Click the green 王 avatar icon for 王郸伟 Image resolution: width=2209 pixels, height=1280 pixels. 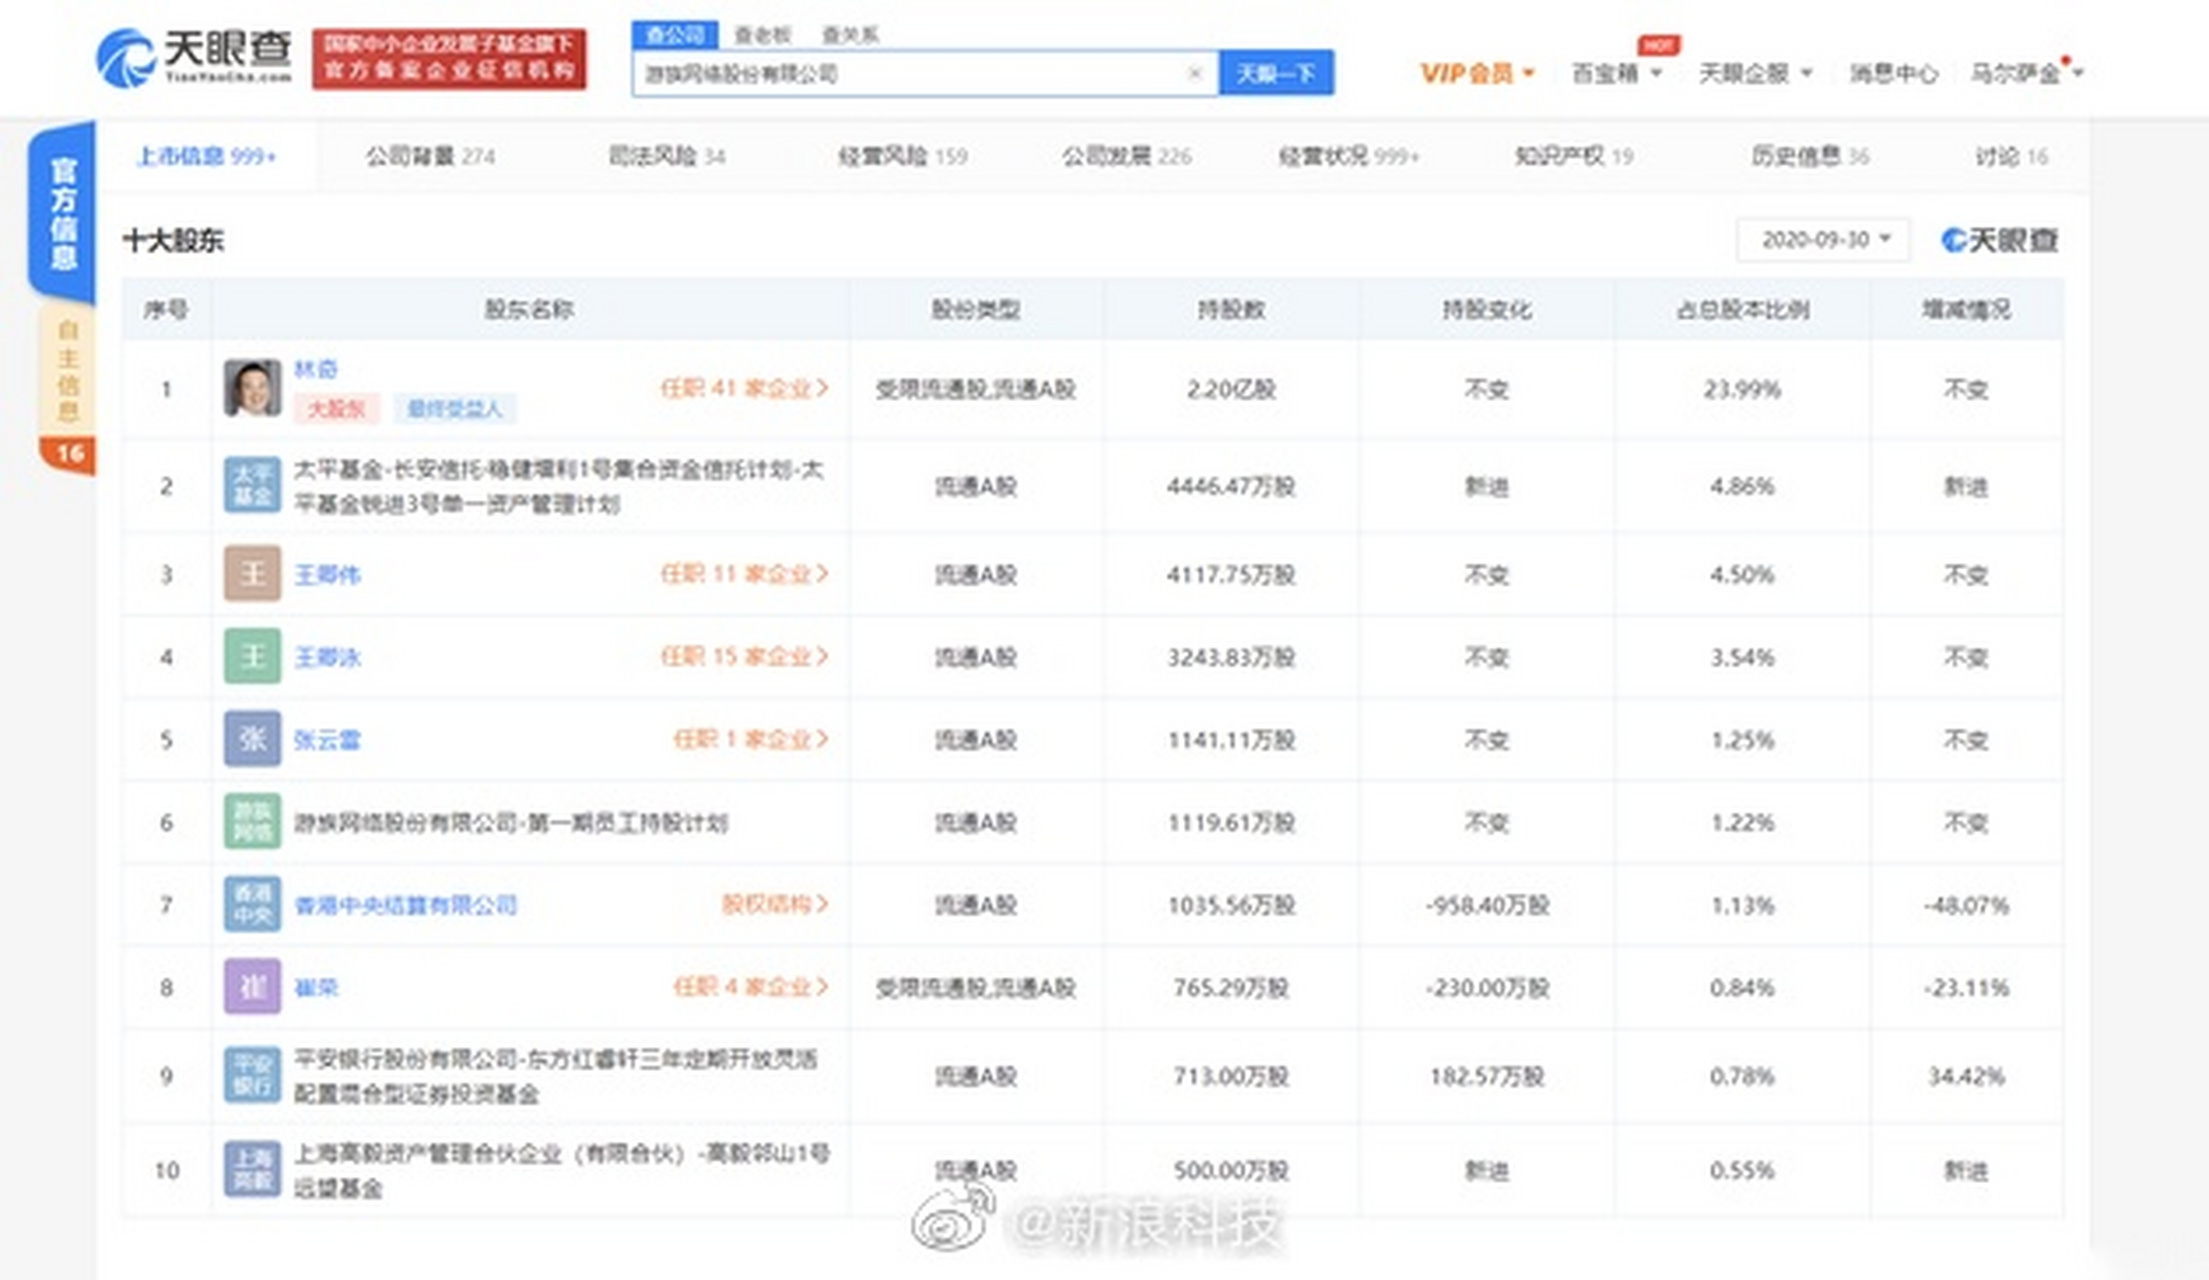[x=252, y=573]
